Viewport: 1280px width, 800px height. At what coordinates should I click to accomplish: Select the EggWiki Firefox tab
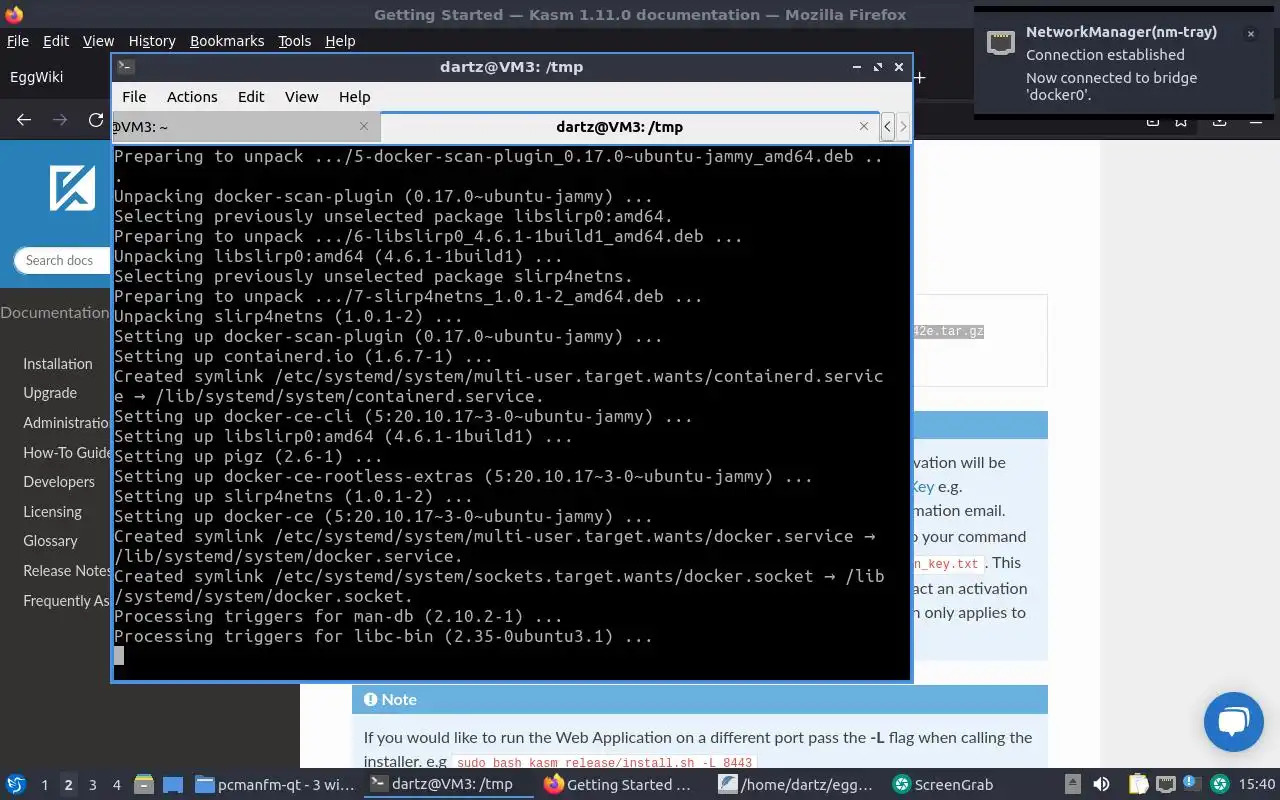coord(56,77)
